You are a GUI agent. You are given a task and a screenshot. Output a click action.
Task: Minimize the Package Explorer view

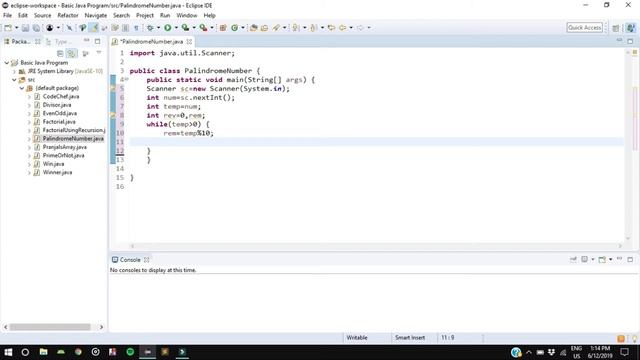click(x=87, y=41)
